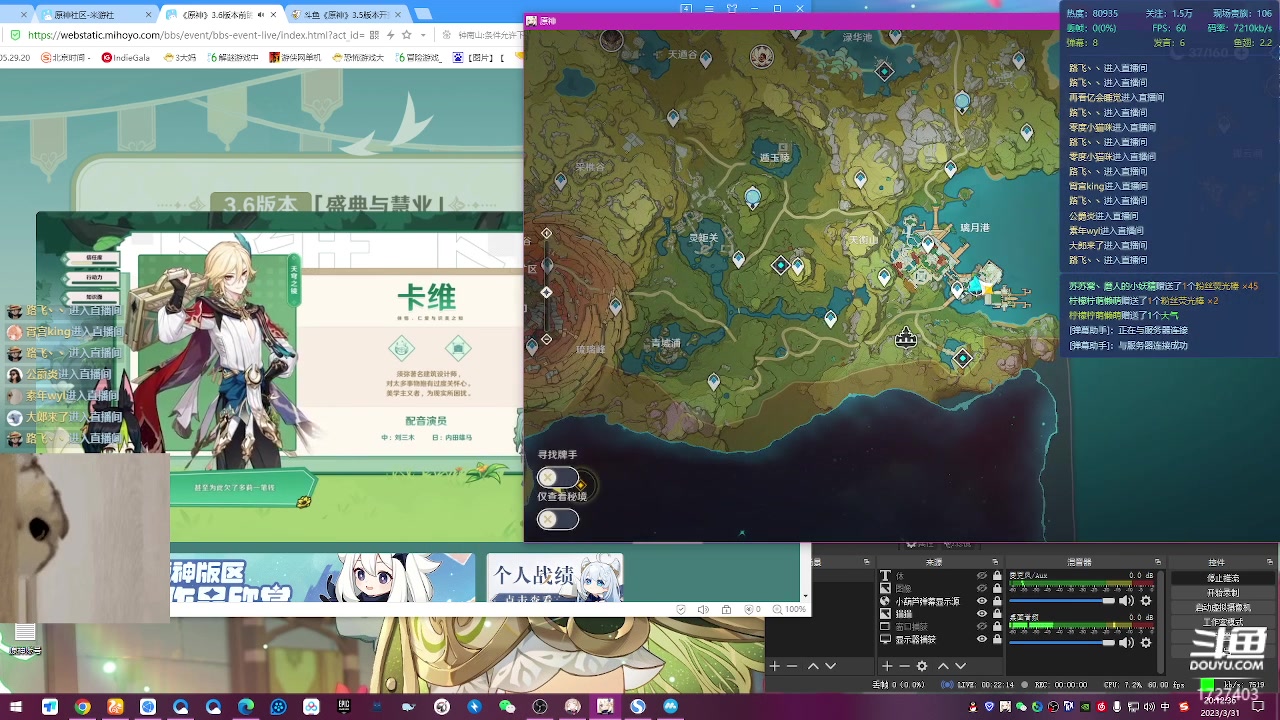Select the 小葫芦弹幕显示源 source row
Image resolution: width=1280 pixels, height=720 pixels.
pyautogui.click(x=940, y=602)
